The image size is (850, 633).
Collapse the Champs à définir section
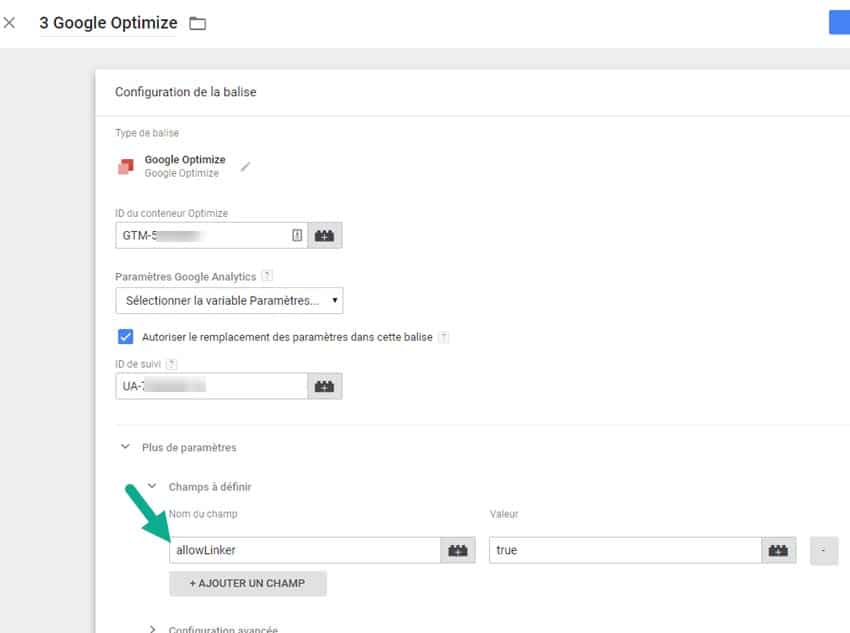click(152, 486)
